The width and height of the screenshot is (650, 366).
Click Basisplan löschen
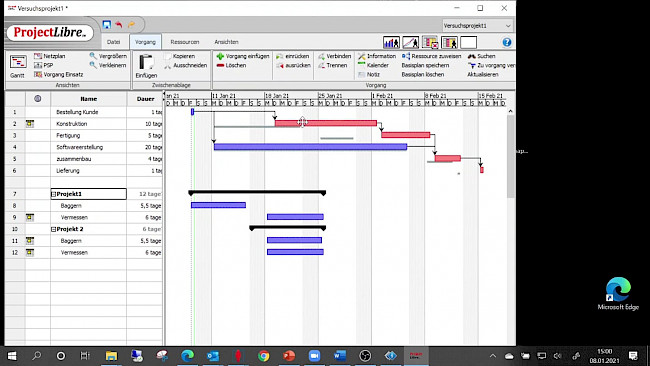(422, 74)
